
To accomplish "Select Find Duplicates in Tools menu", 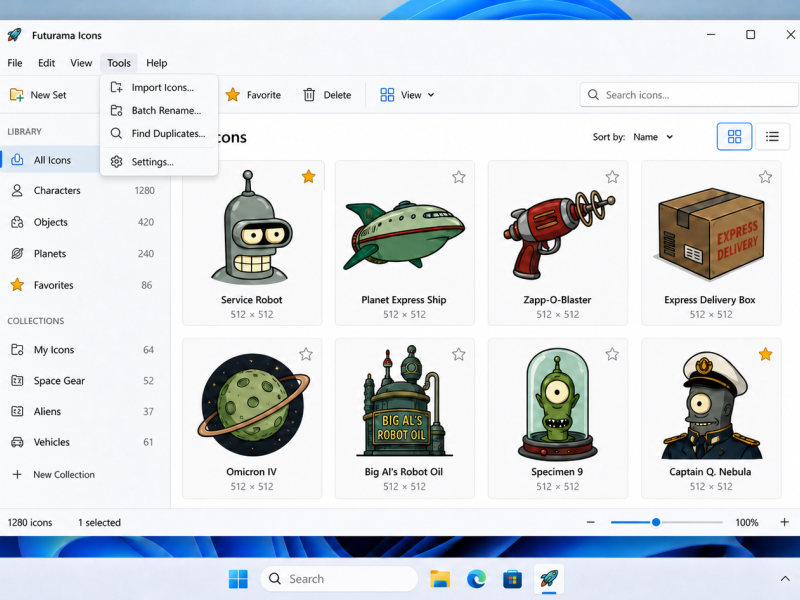I will [x=159, y=133].
